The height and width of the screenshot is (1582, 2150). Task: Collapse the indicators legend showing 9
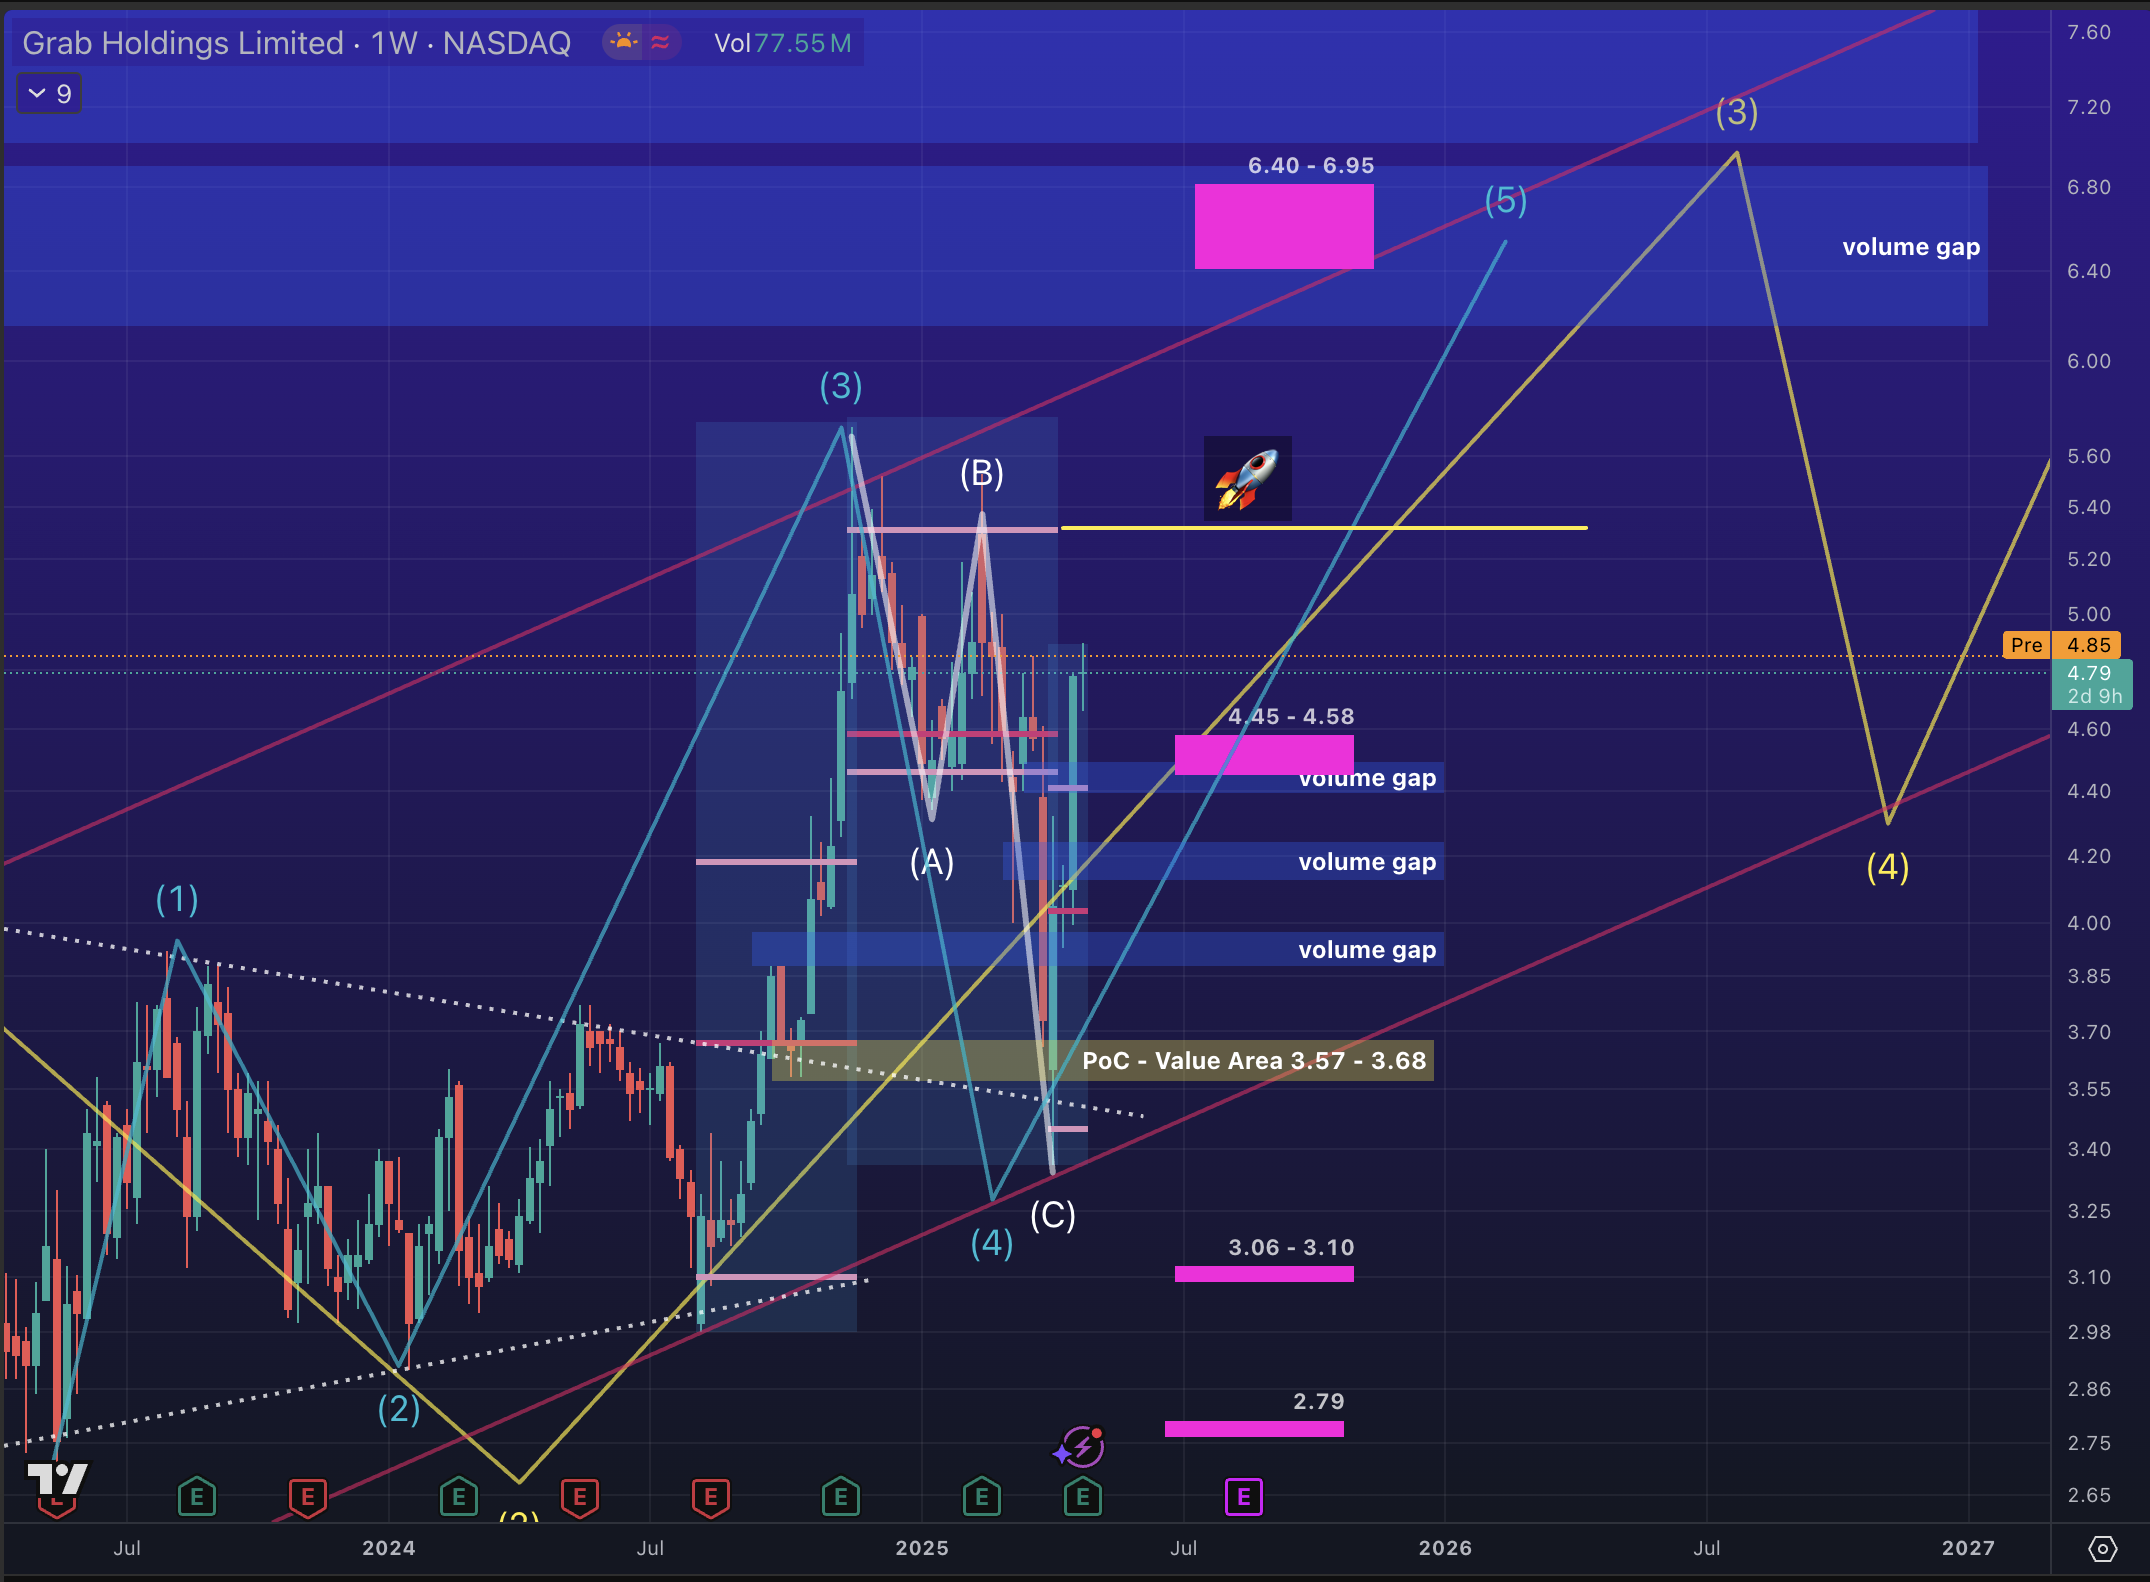[49, 94]
